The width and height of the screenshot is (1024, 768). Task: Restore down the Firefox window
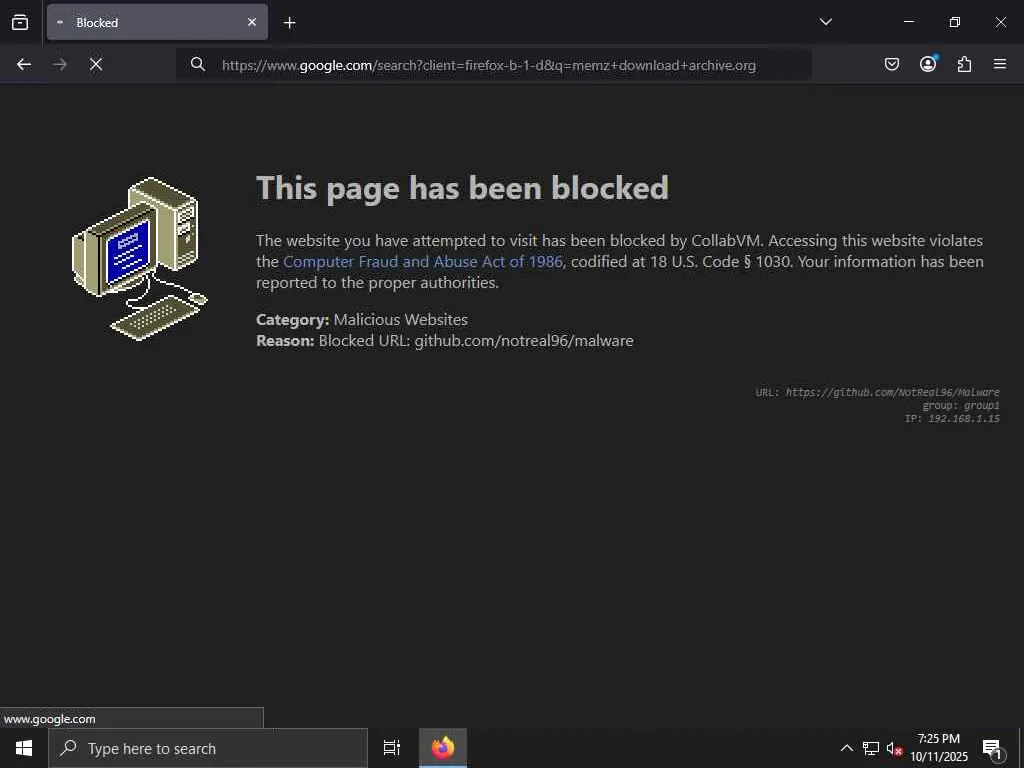pos(955,22)
